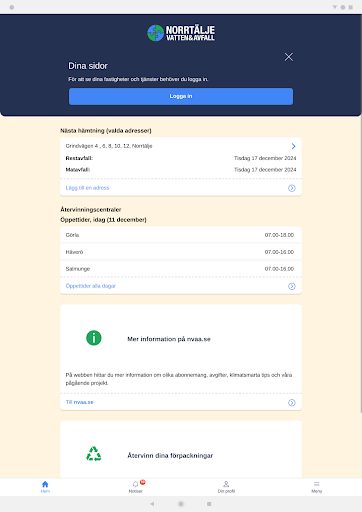Click the green recycling symbol icon
The height and width of the screenshot is (512, 362).
click(x=94, y=454)
